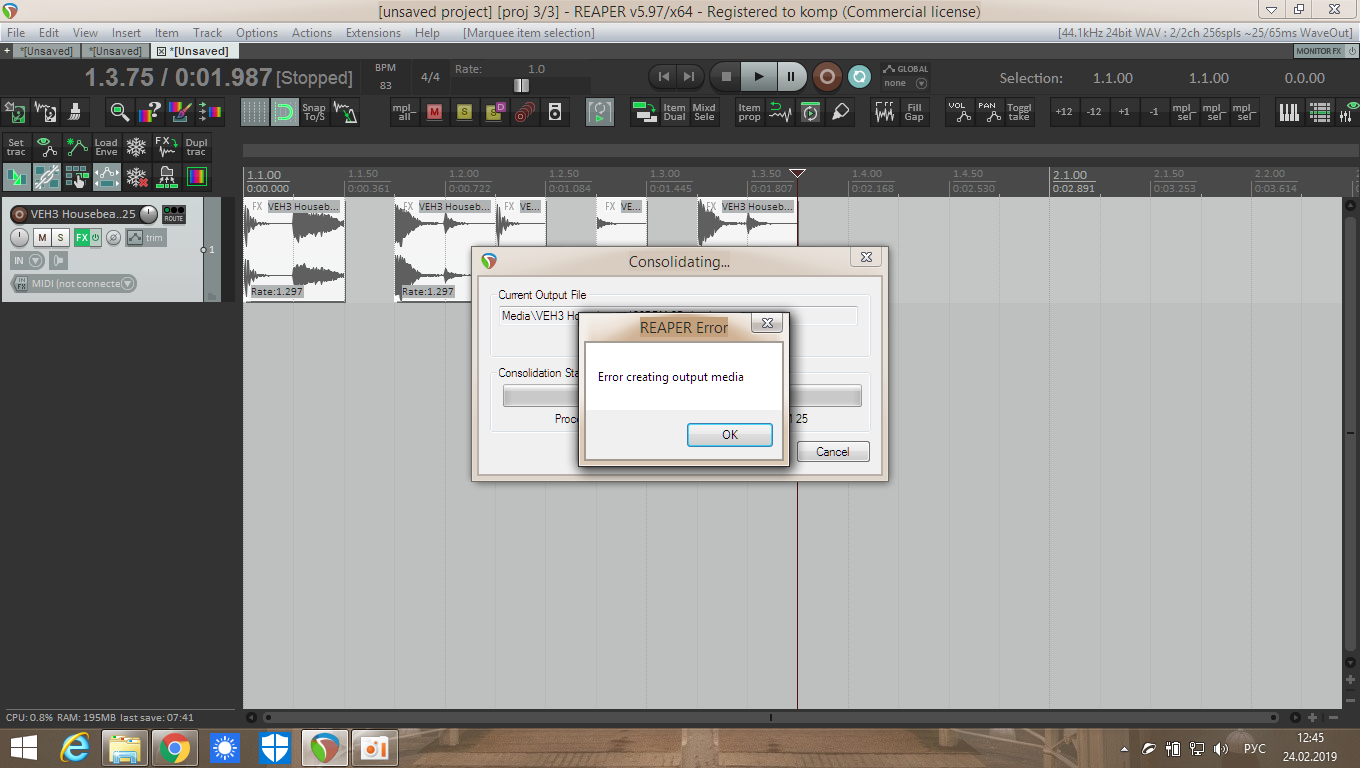Open the track IN record-input dropdown arrow
Viewport: 1360px width, 768px height.
pyautogui.click(x=36, y=261)
